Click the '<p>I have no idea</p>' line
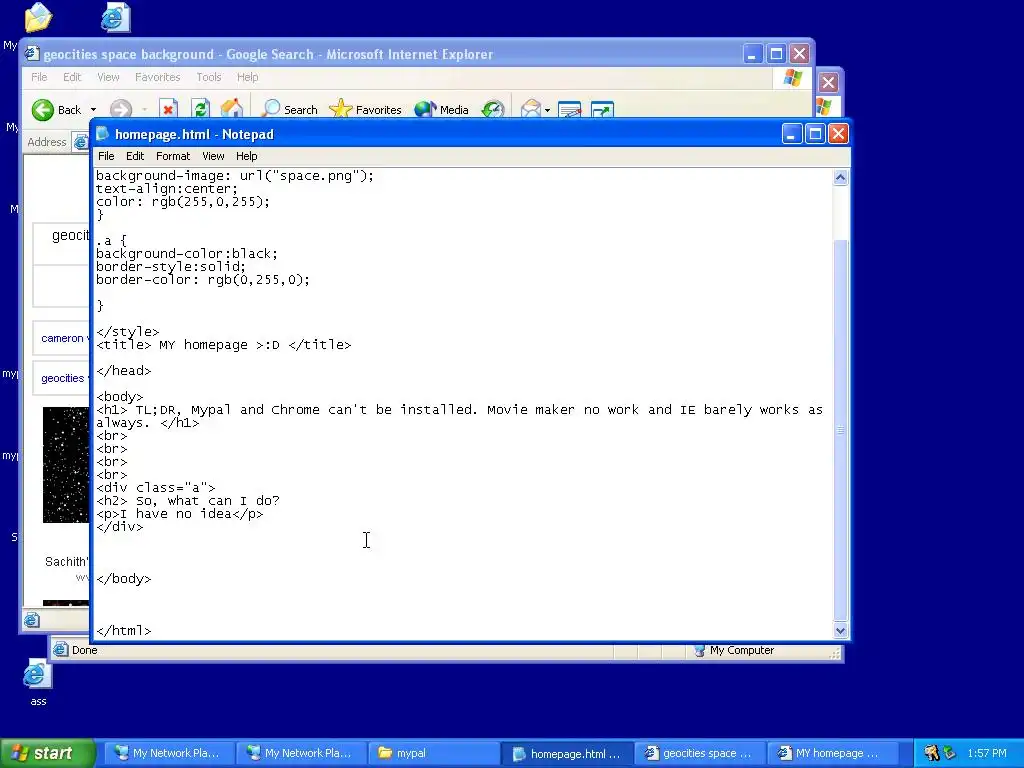This screenshot has width=1024, height=768. click(180, 514)
